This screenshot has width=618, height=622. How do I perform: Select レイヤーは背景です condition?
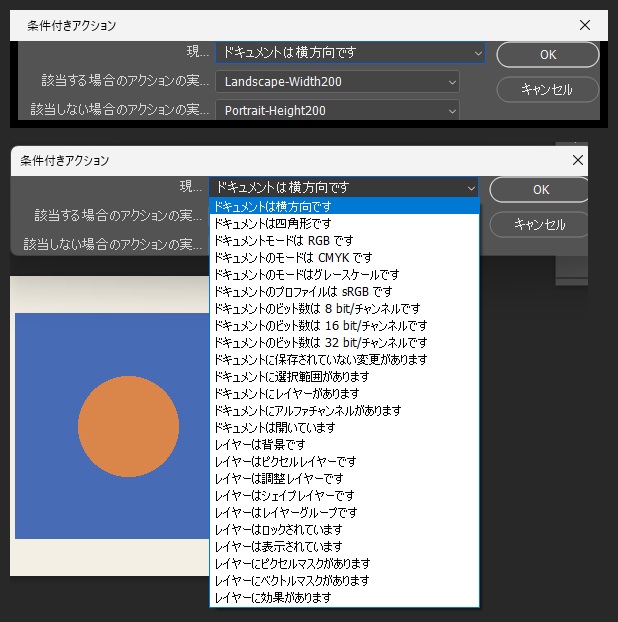(x=344, y=445)
